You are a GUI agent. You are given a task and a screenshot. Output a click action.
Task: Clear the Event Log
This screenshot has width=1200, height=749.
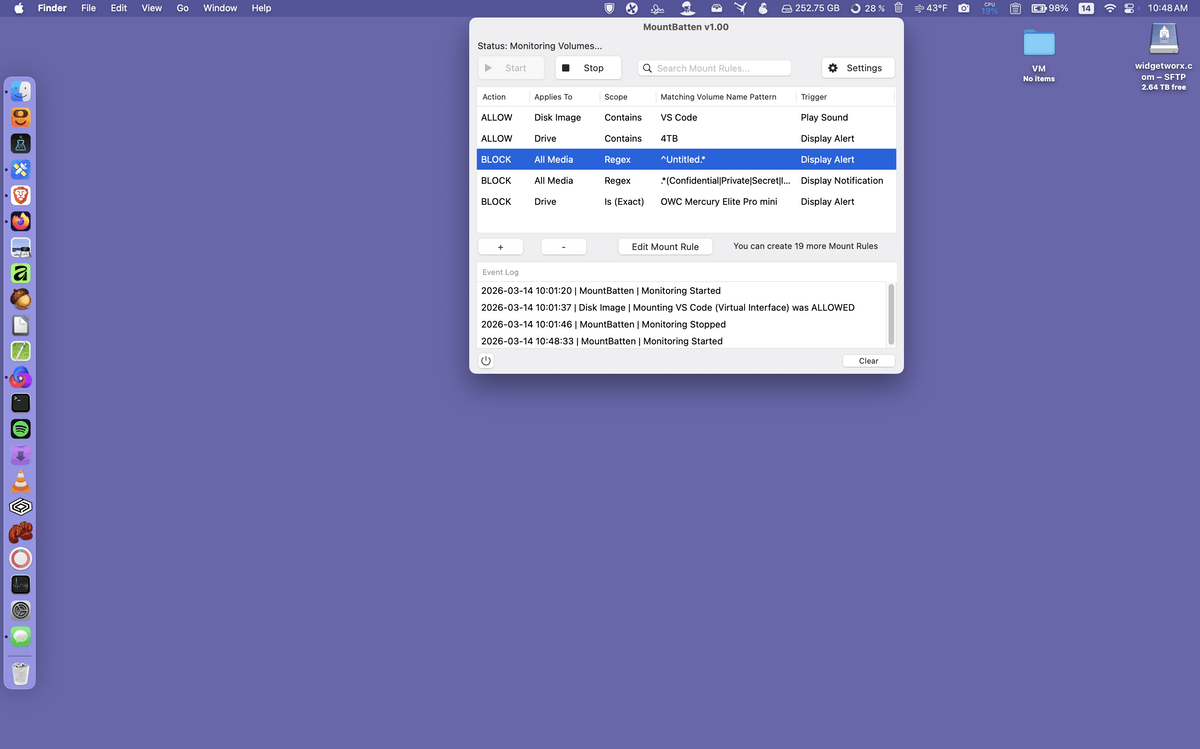tap(868, 361)
